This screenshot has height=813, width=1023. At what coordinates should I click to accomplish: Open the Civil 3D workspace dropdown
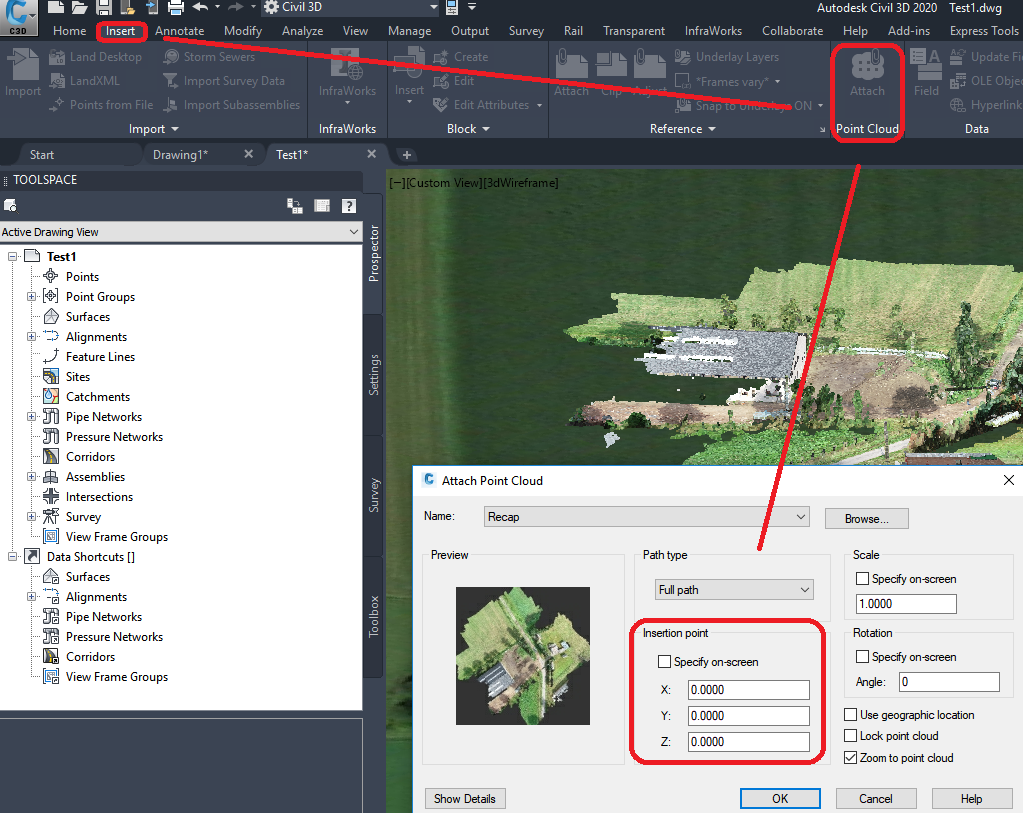tap(351, 7)
